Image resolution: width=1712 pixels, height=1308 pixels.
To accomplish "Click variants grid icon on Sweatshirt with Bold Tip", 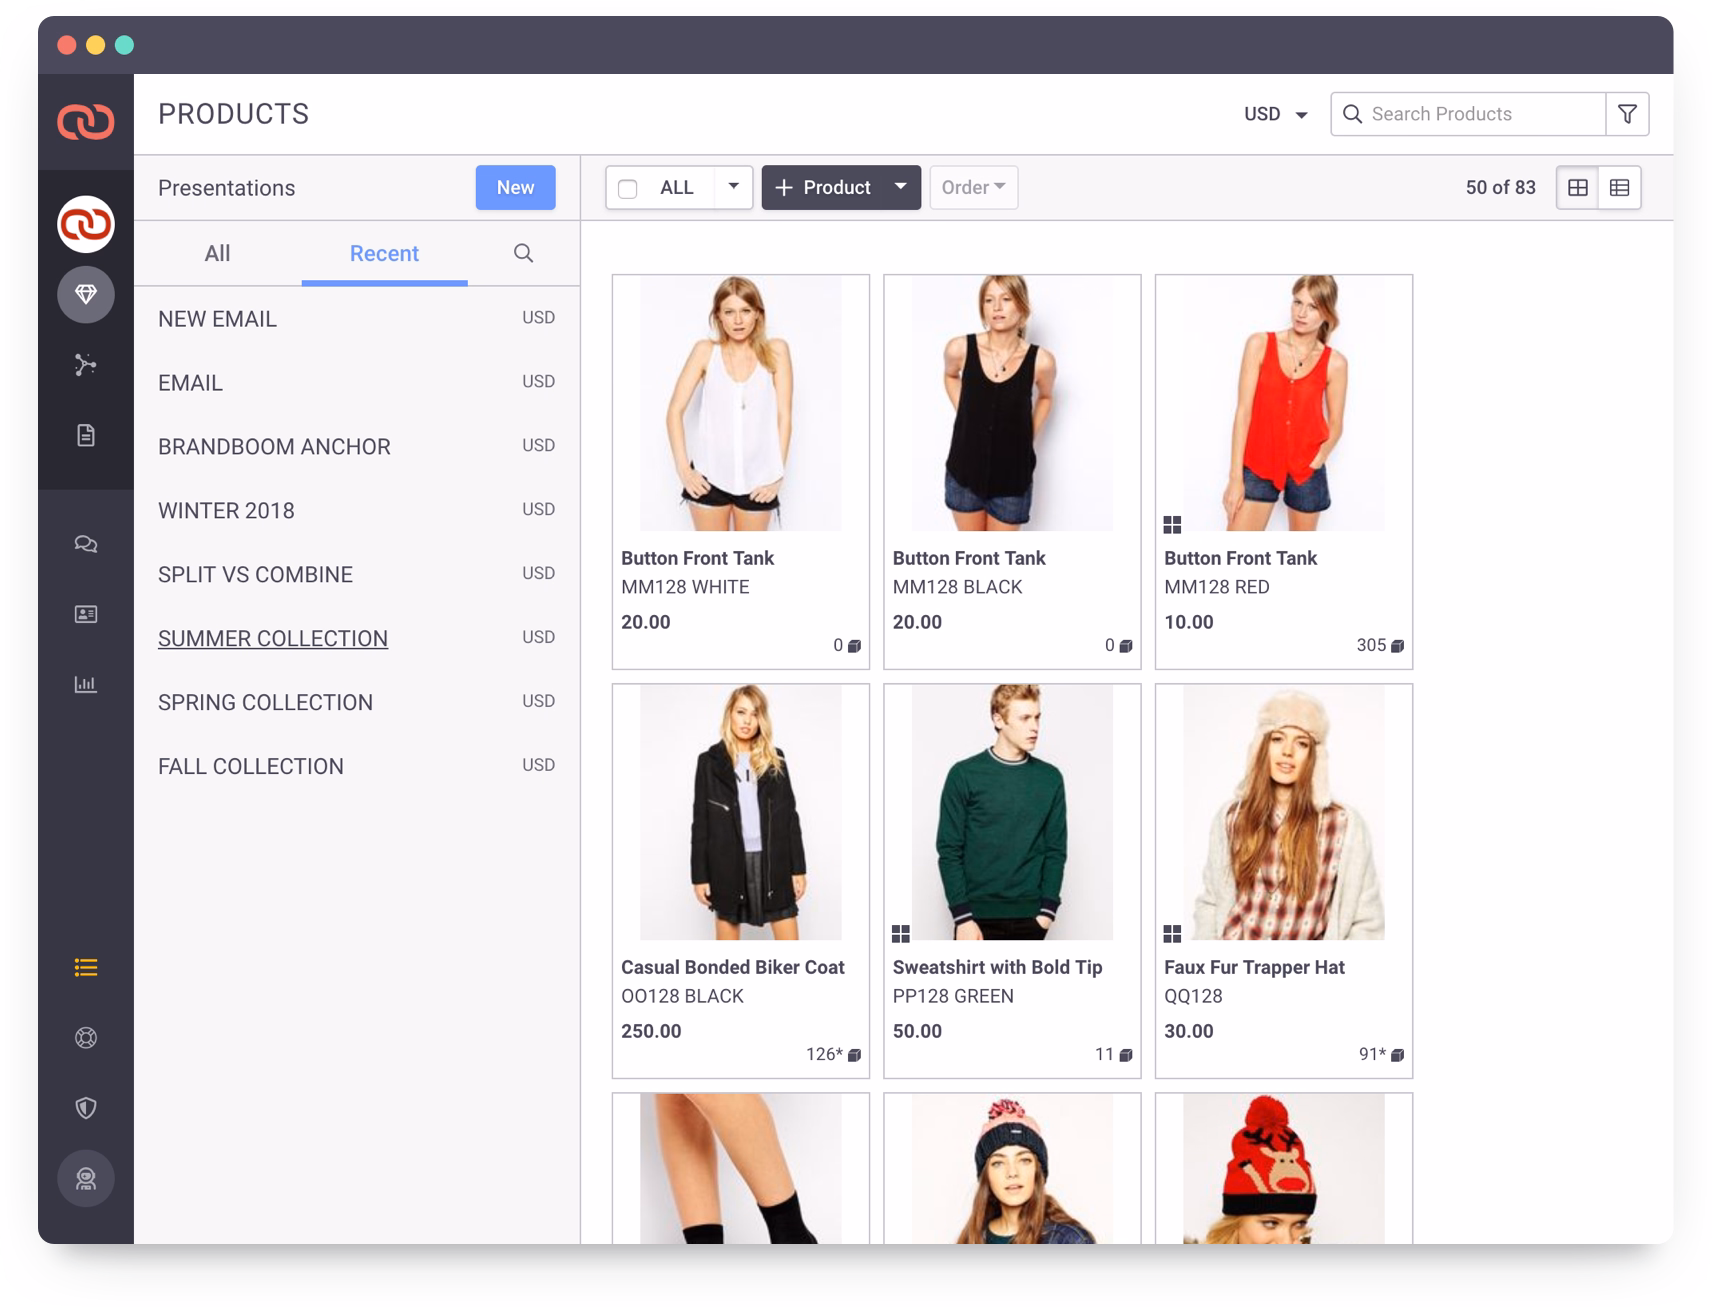I will pos(901,934).
